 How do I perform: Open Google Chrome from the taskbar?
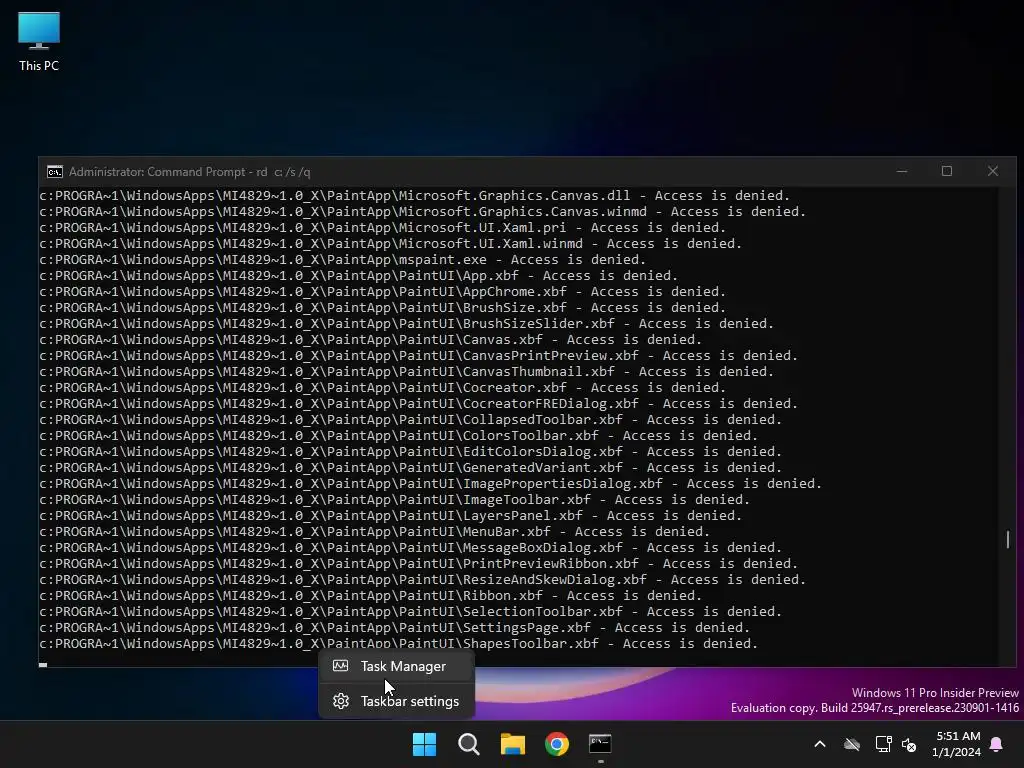click(x=557, y=744)
